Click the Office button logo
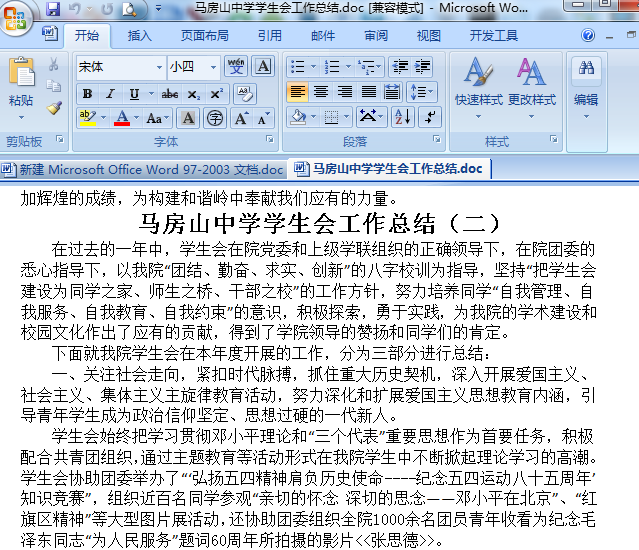Image resolution: width=639 pixels, height=550 pixels. point(15,18)
